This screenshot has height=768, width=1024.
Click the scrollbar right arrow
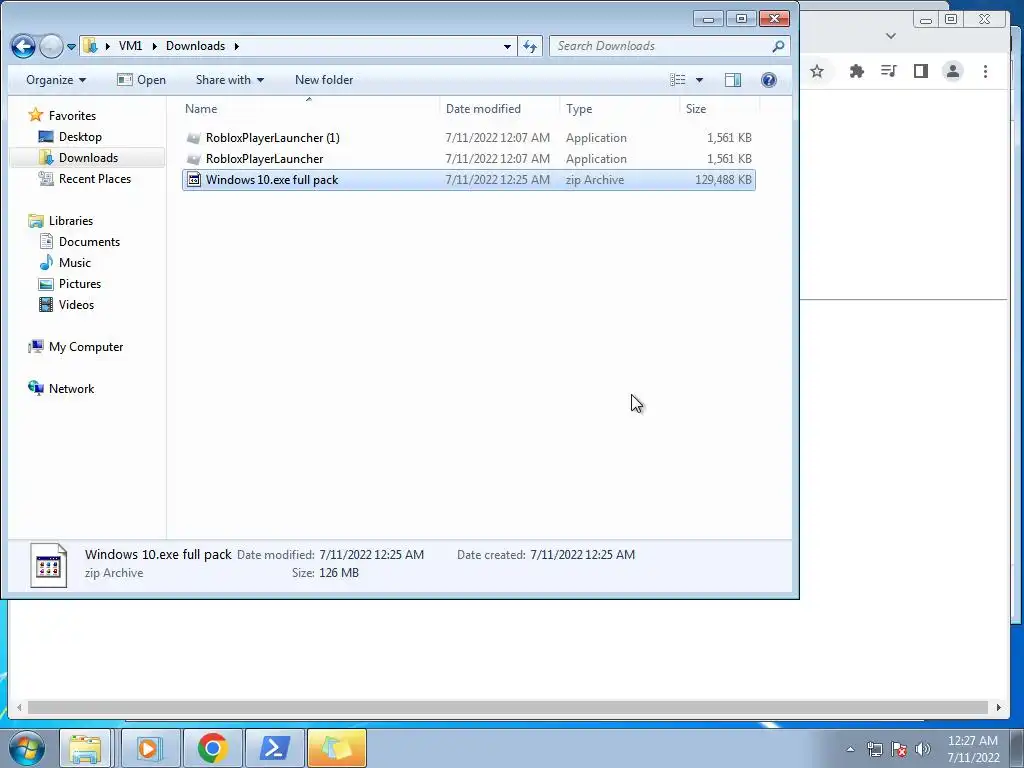[x=999, y=707]
